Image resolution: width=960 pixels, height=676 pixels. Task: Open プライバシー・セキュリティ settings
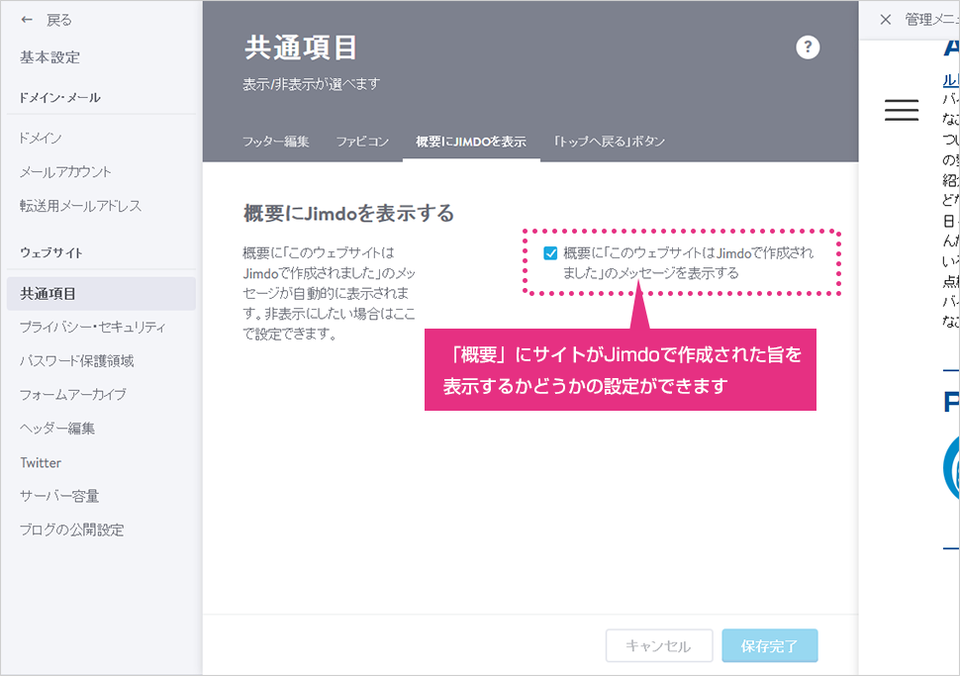coord(92,327)
